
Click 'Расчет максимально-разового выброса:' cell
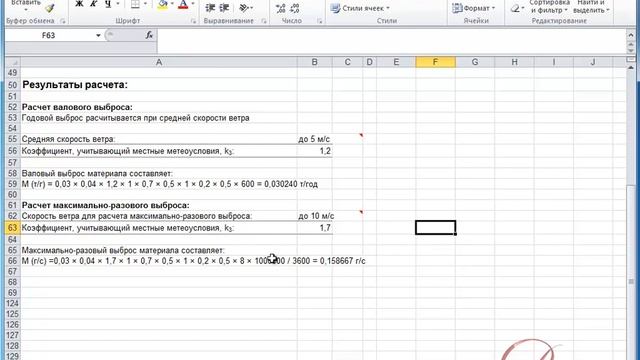pos(105,205)
